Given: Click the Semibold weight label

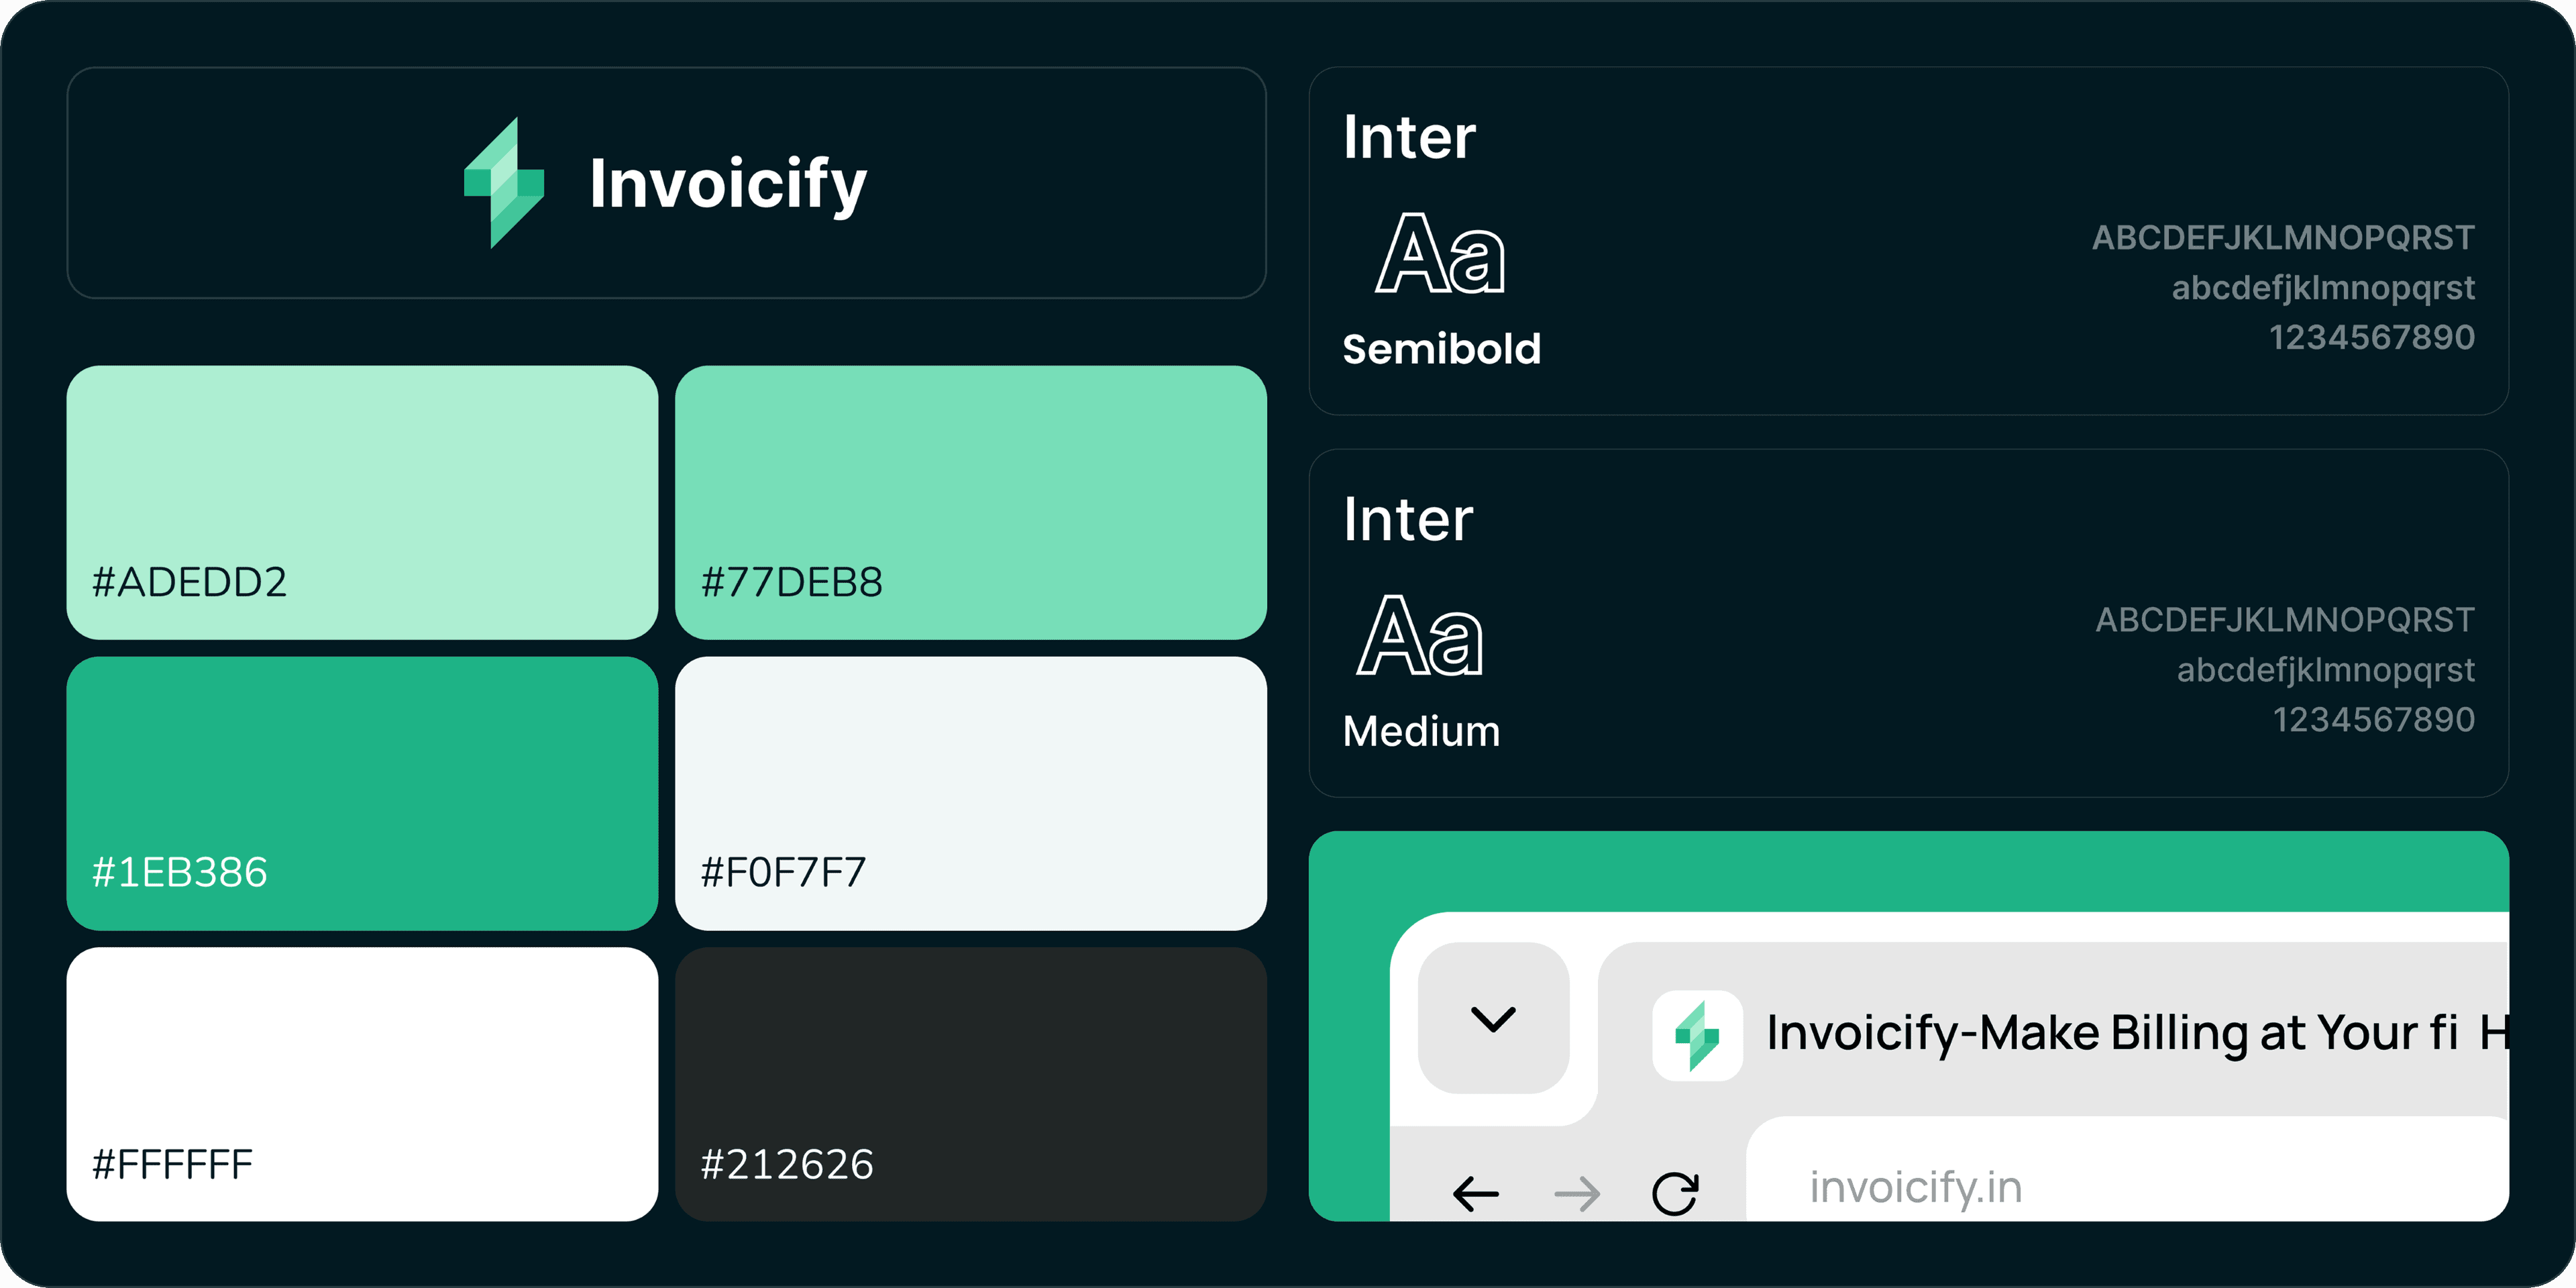Looking at the screenshot, I should (x=1441, y=349).
